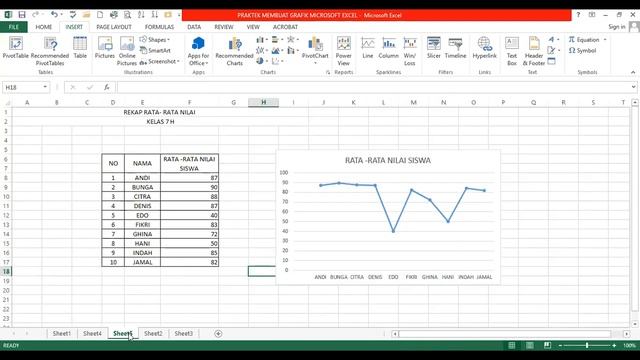
Task: Insert a Hyperlink
Action: point(484,48)
